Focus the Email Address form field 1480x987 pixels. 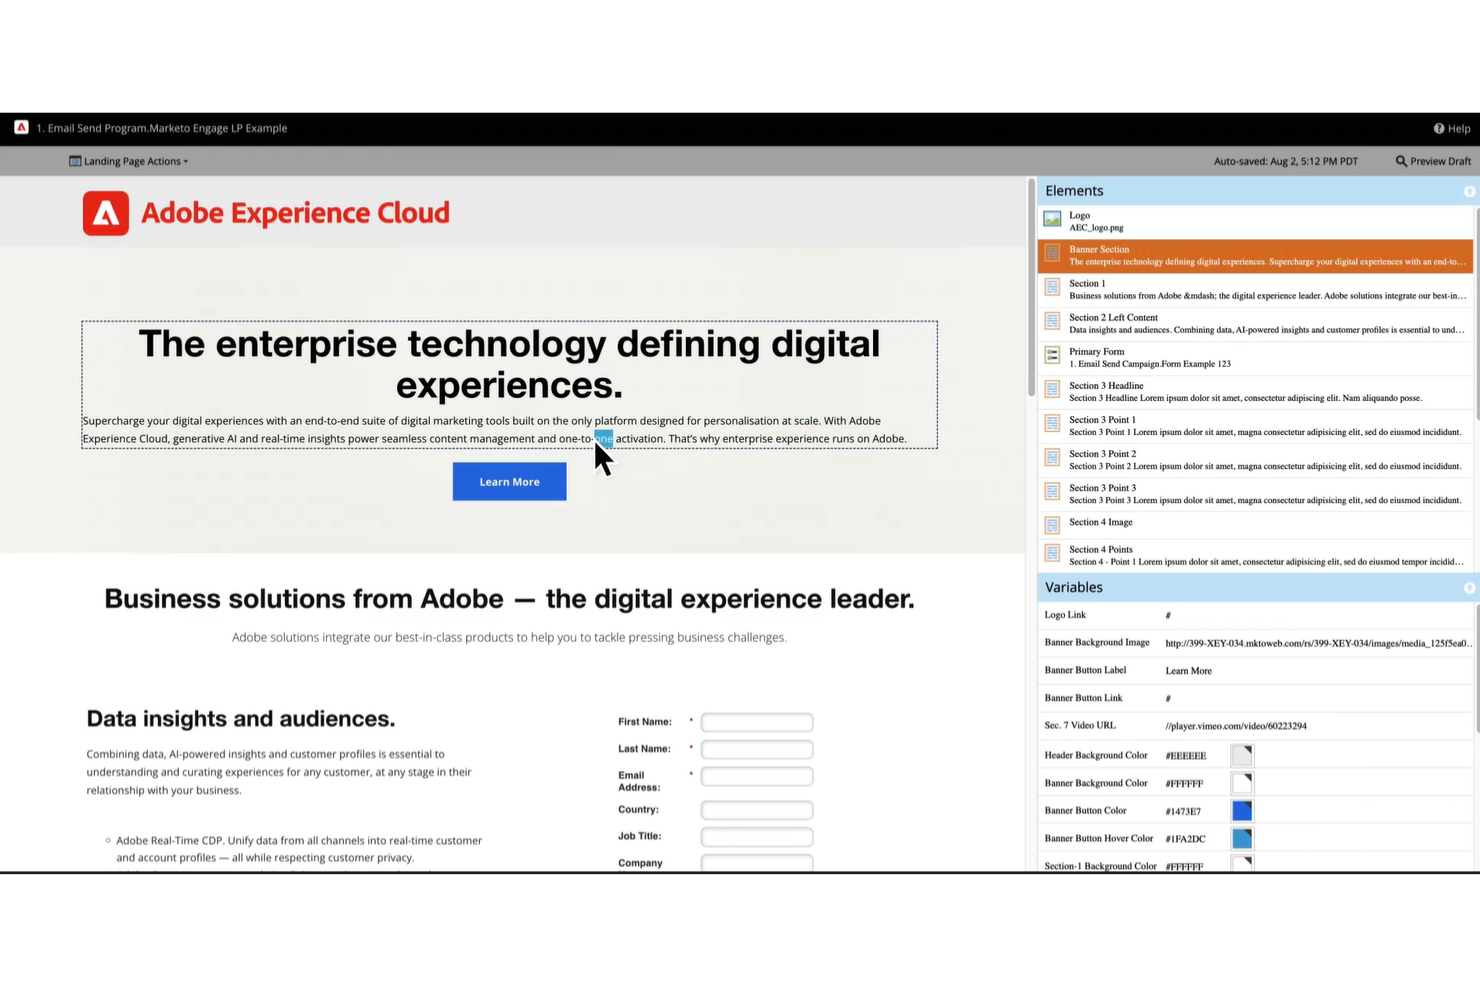click(757, 776)
